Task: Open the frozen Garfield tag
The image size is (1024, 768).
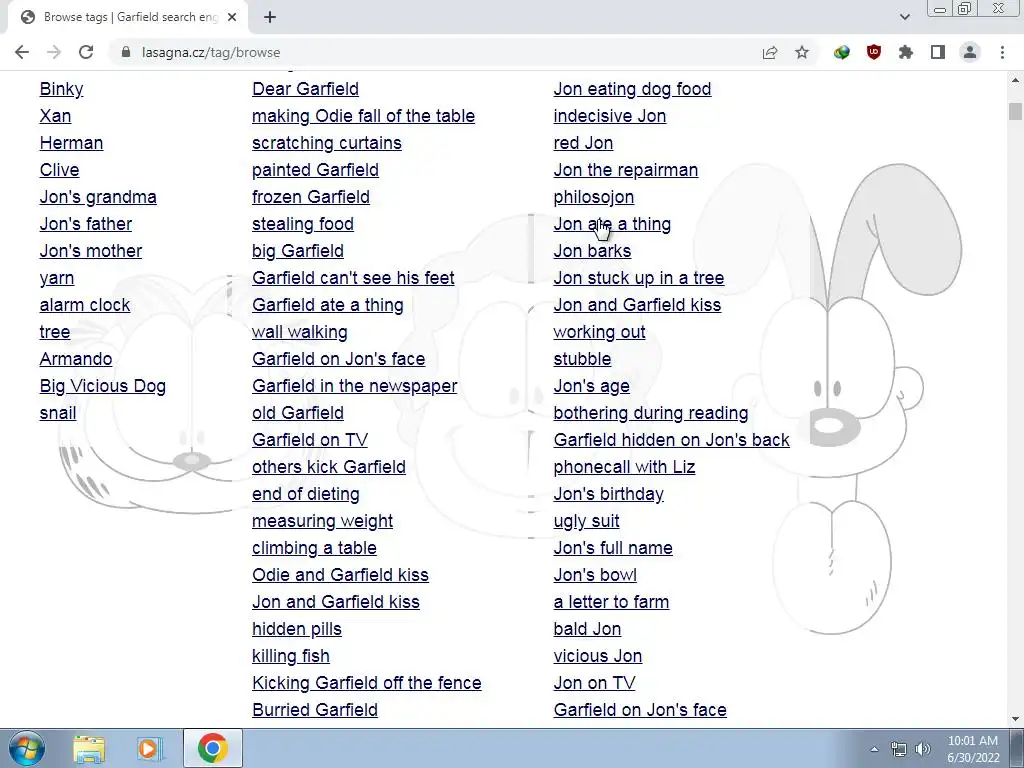Action: click(311, 197)
